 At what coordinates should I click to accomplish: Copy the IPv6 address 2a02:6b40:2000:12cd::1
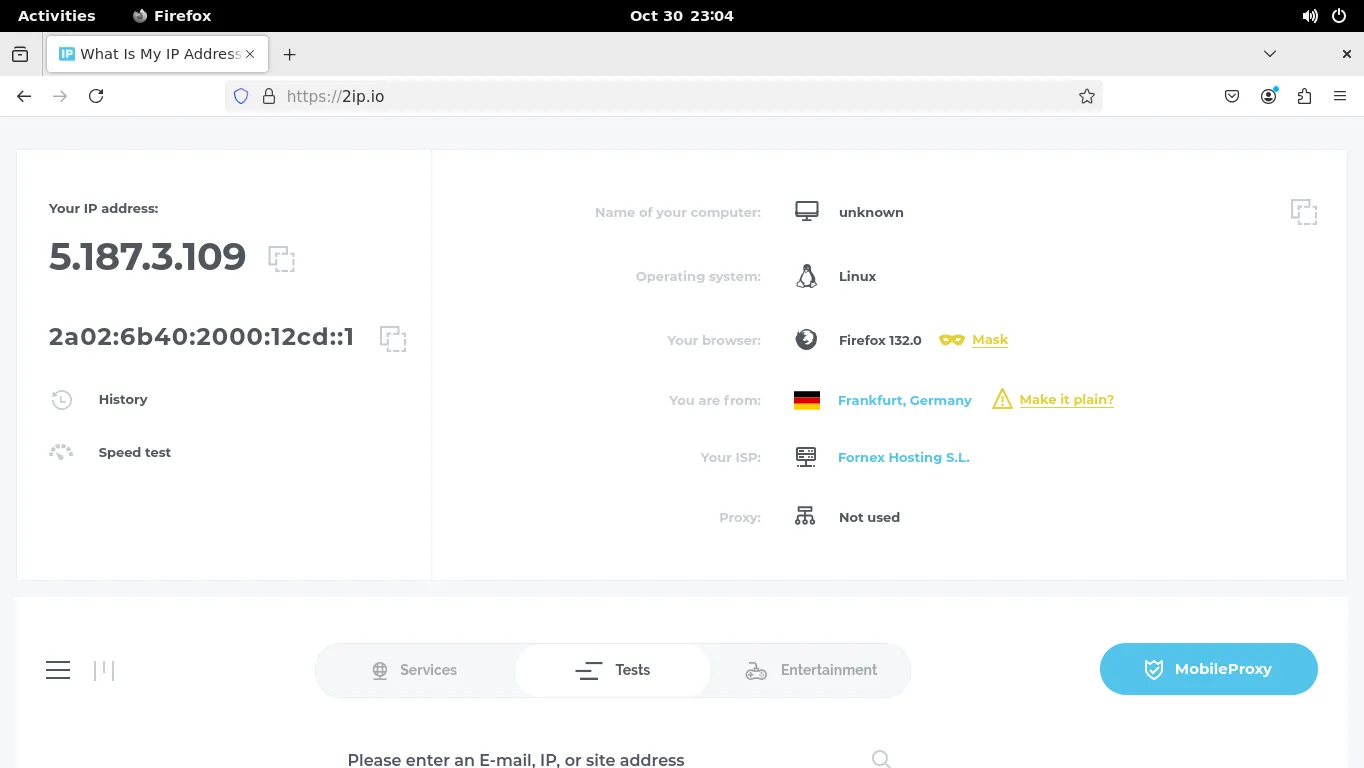[393, 338]
